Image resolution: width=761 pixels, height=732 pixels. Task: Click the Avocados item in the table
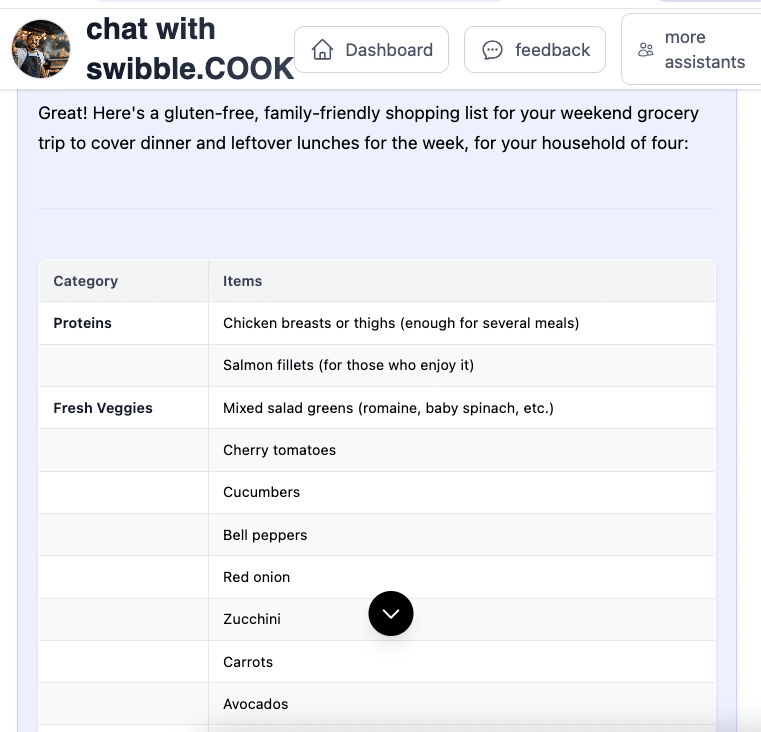click(256, 704)
